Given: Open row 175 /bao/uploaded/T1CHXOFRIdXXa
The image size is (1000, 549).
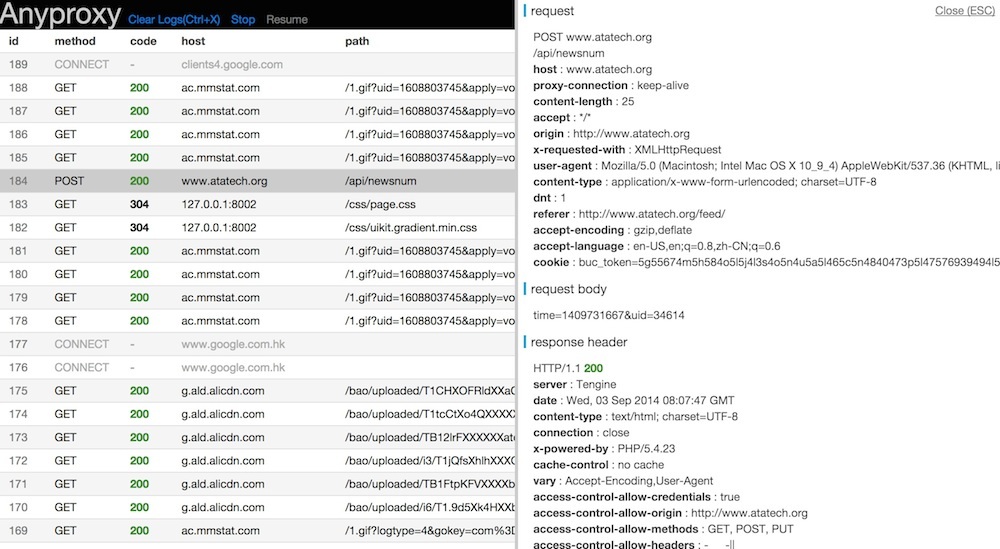Looking at the screenshot, I should (257, 391).
